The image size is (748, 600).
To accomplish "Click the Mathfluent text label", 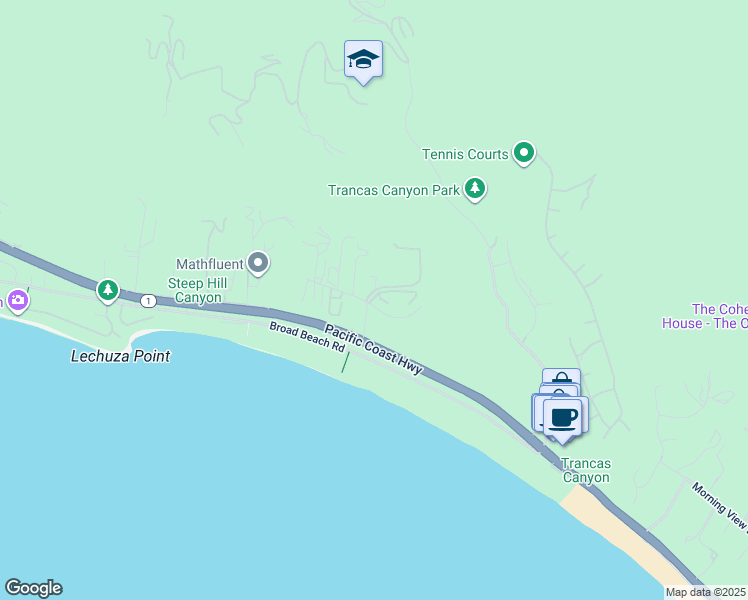I will click(x=210, y=264).
